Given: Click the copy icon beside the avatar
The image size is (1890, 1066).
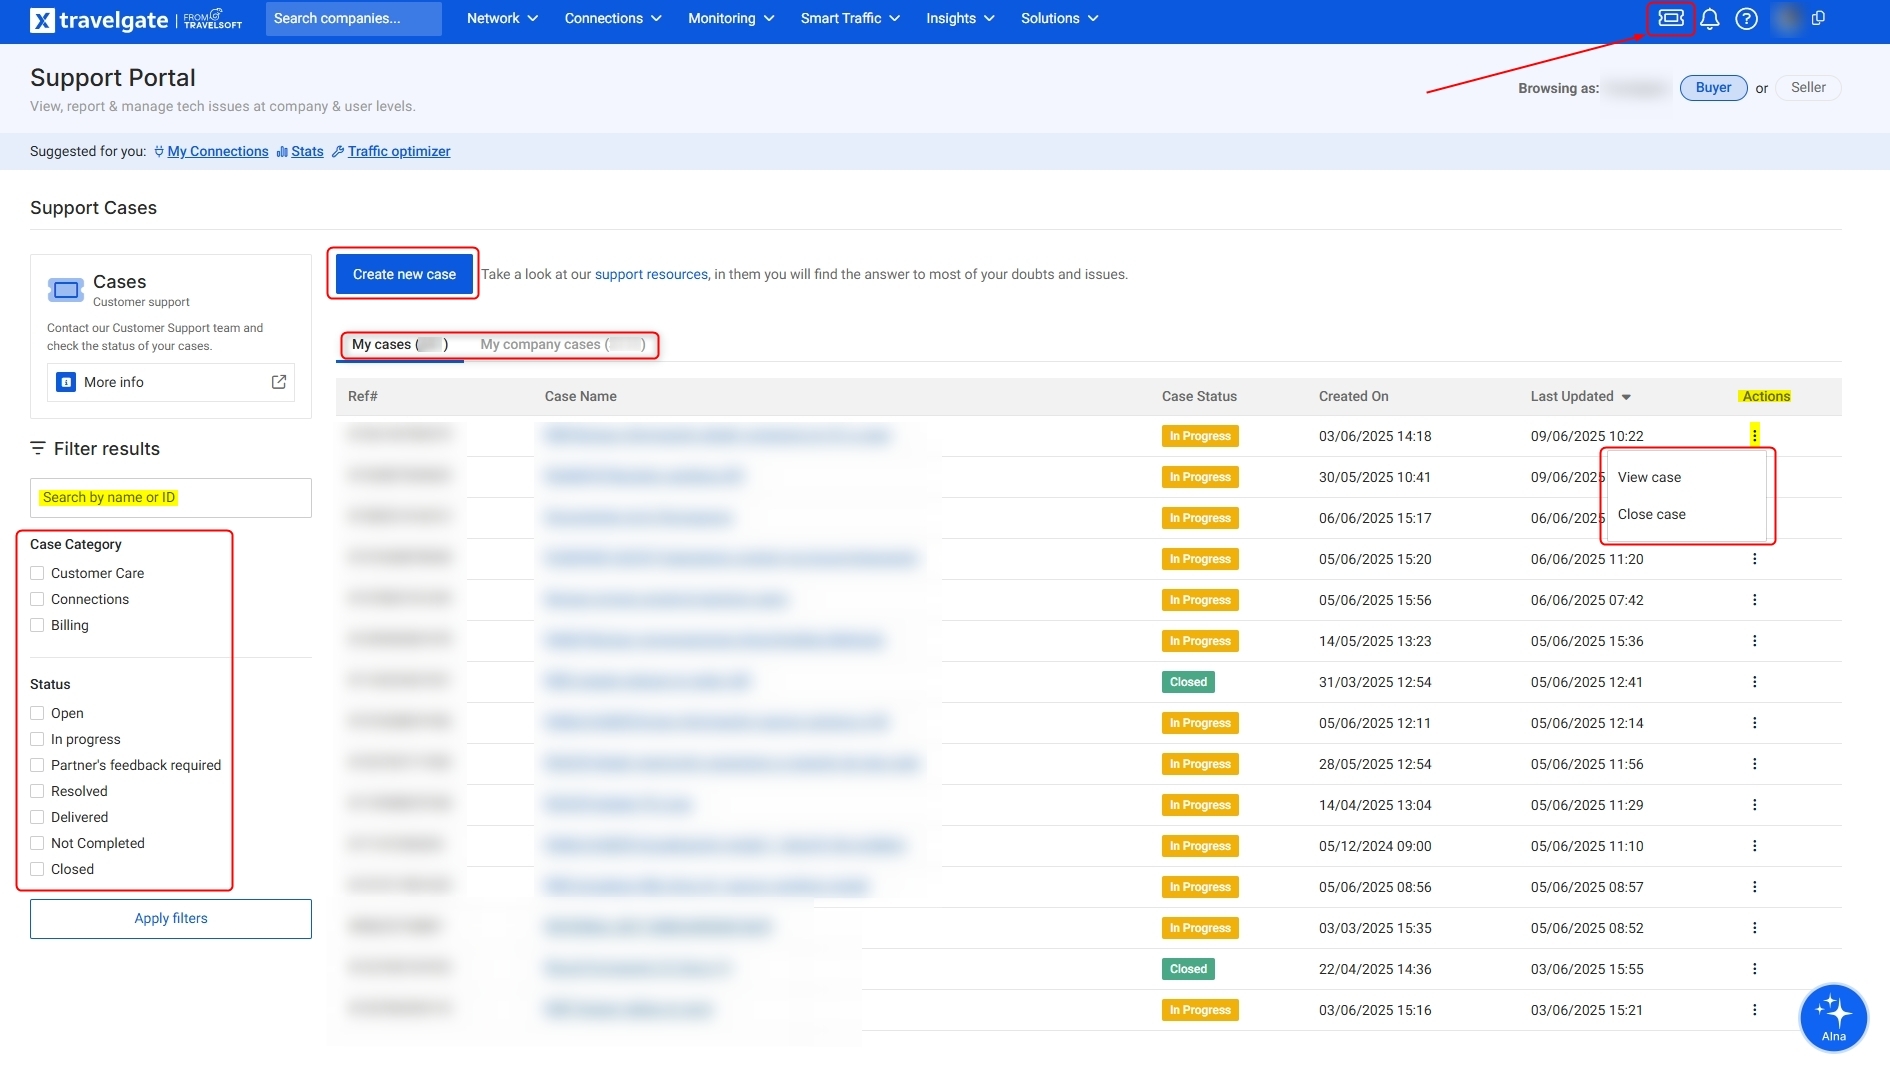Looking at the screenshot, I should click(1818, 18).
